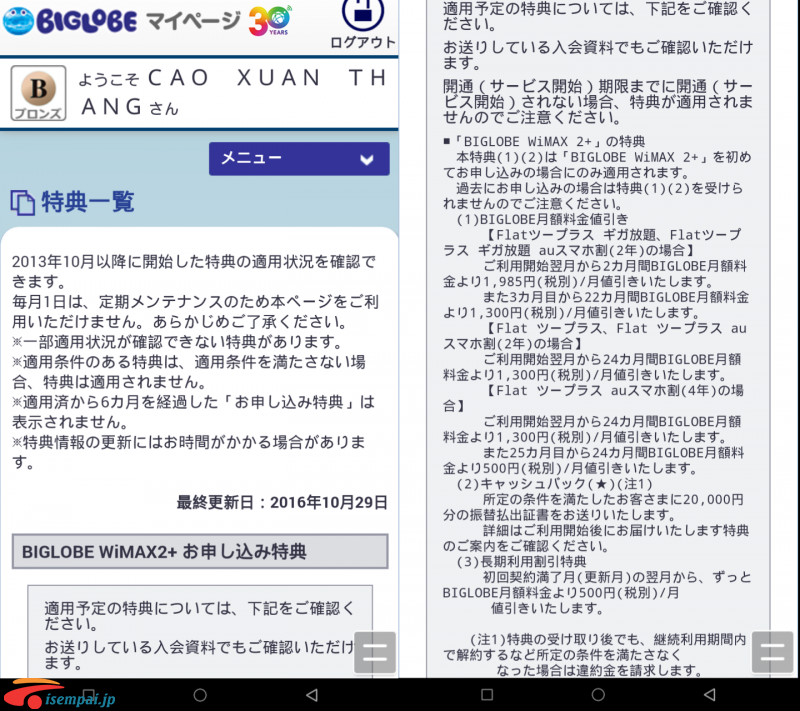Tap the BIGLOBE WiMAX2+ お申し込み特典 header bar

(200, 551)
